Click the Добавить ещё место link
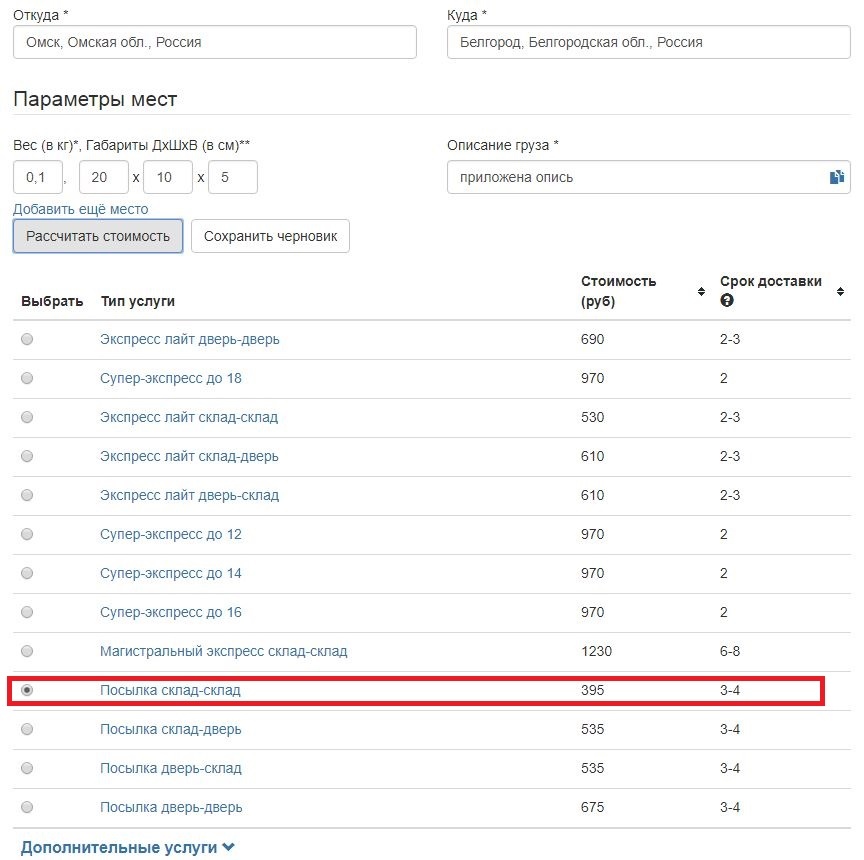The width and height of the screenshot is (864, 860). point(80,209)
